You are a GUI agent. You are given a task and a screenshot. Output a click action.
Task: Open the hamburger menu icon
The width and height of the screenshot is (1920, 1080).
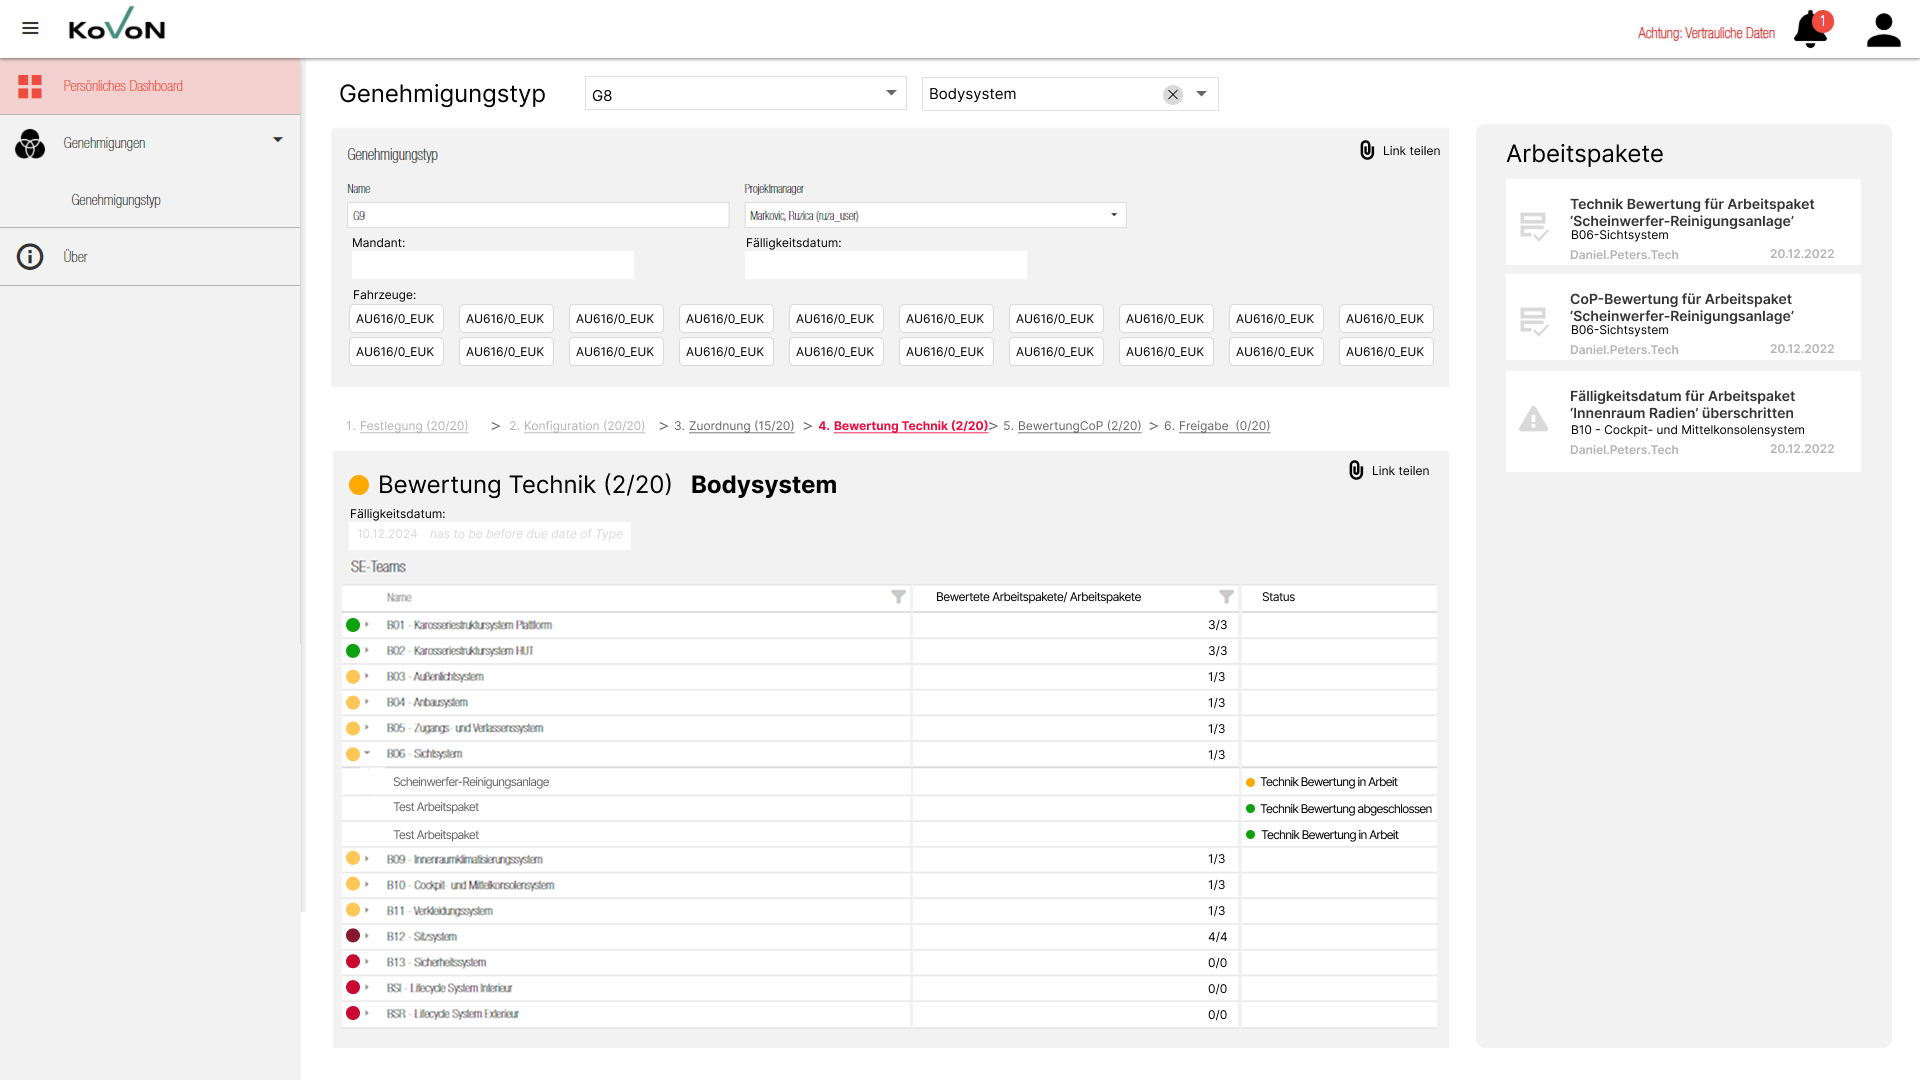(30, 28)
